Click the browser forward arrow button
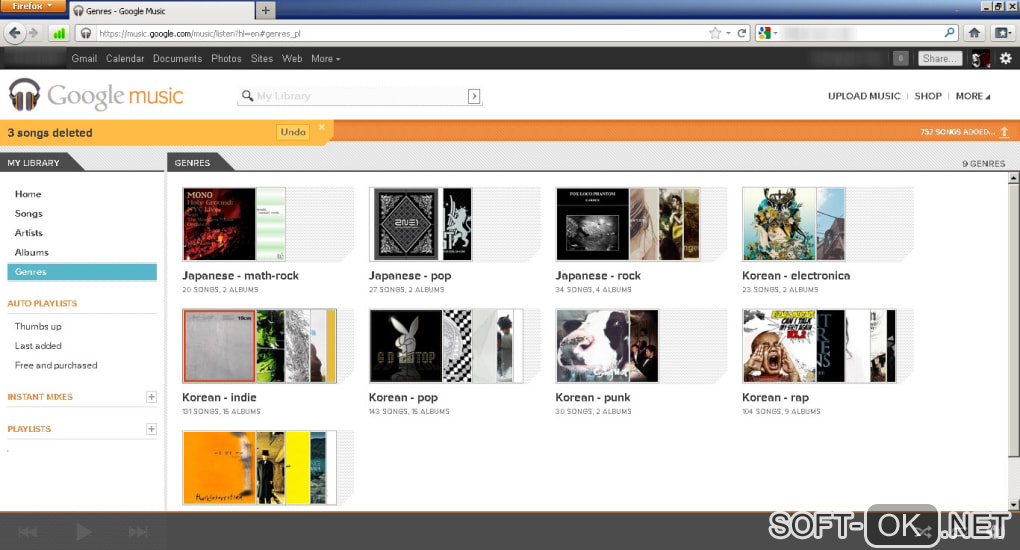The width and height of the screenshot is (1020, 550). pos(34,33)
